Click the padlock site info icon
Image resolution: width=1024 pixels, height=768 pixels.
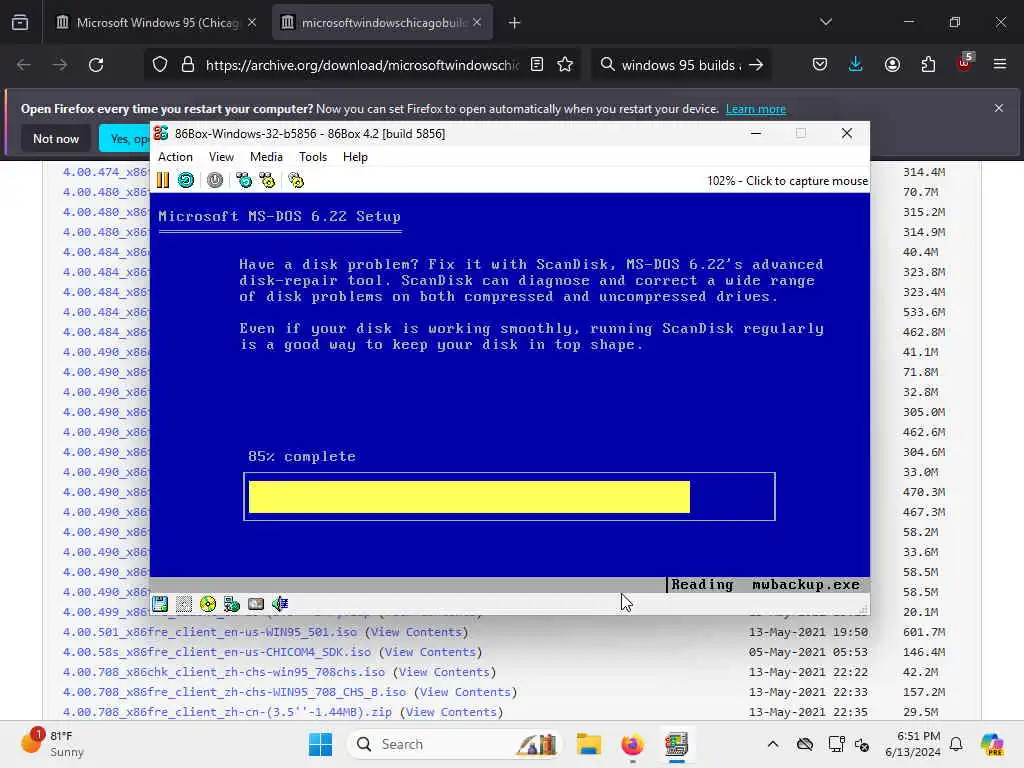pyautogui.click(x=188, y=65)
